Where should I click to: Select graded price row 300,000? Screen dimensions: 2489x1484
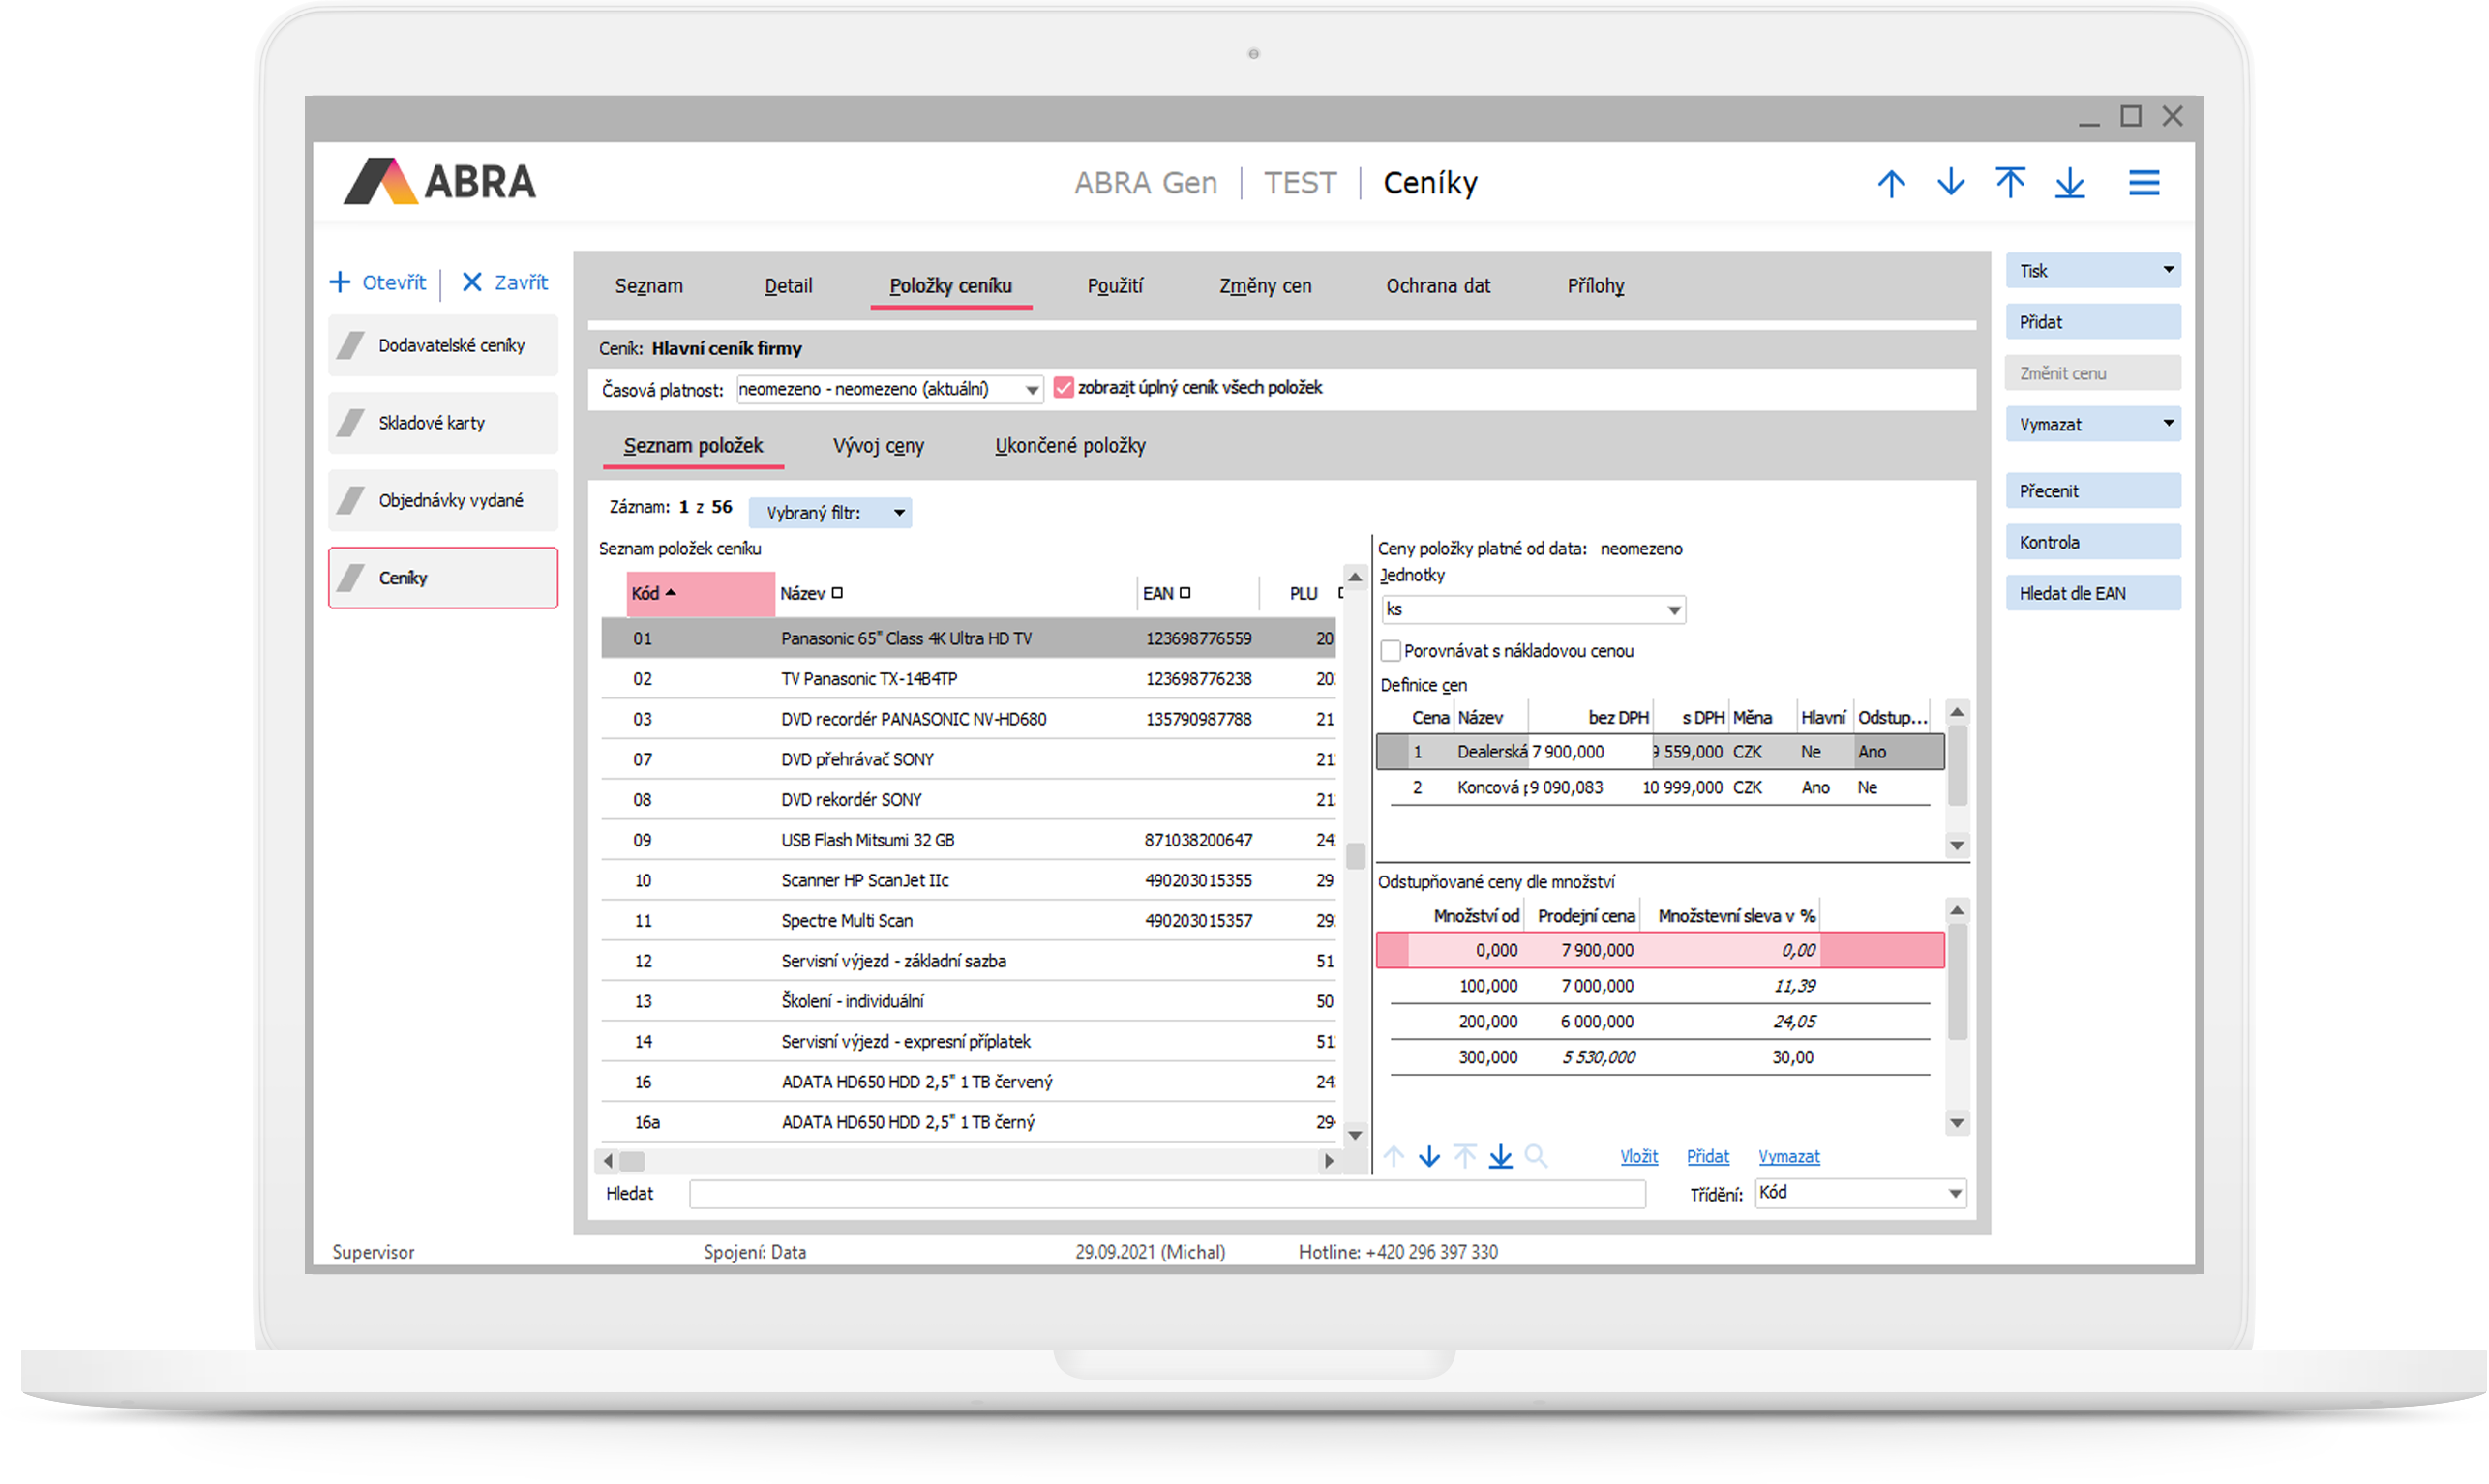1660,1058
